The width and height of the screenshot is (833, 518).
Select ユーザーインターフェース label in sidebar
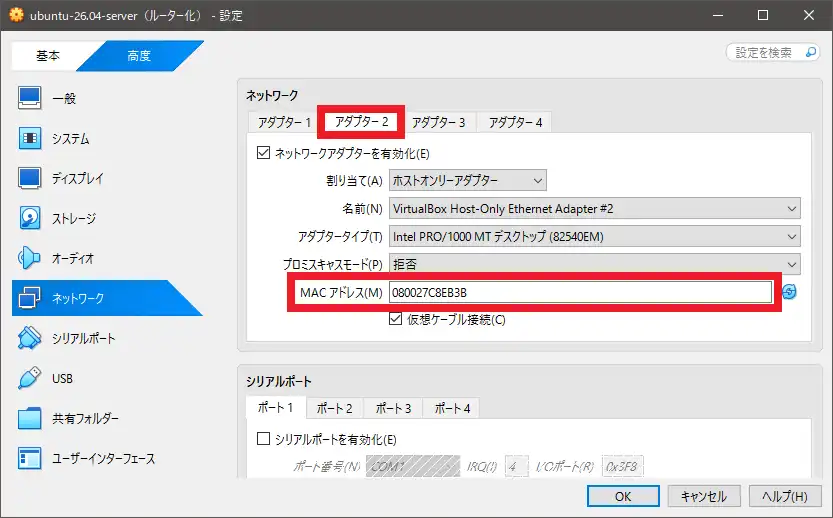[x=104, y=458]
